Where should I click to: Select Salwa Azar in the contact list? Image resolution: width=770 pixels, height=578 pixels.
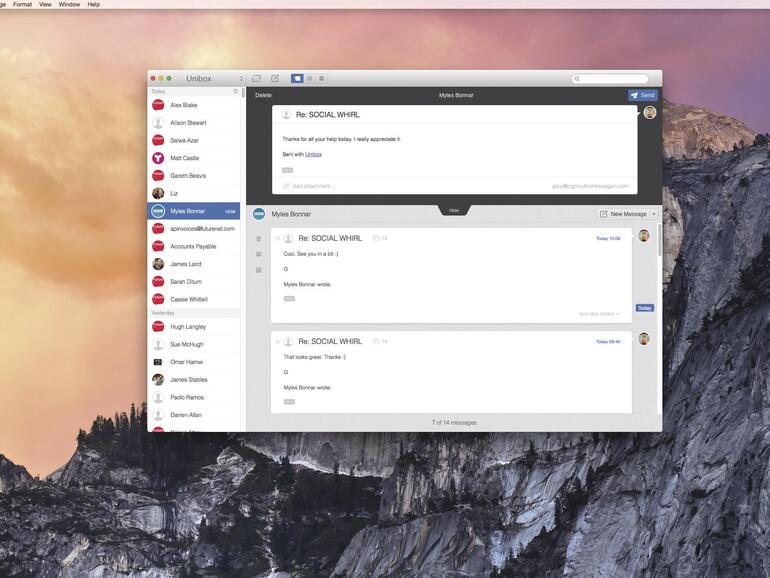[x=194, y=140]
